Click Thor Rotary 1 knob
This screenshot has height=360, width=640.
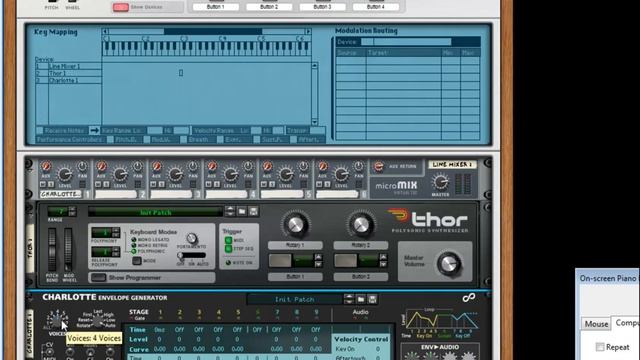296,225
